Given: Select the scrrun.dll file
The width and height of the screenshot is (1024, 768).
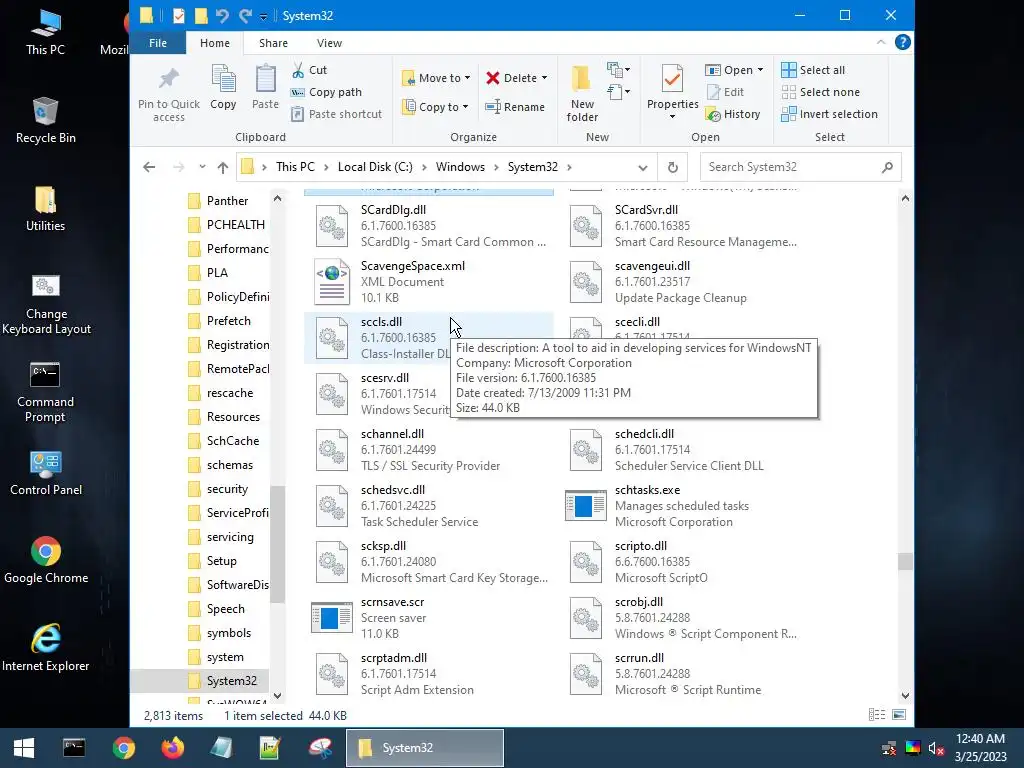Looking at the screenshot, I should point(683,674).
